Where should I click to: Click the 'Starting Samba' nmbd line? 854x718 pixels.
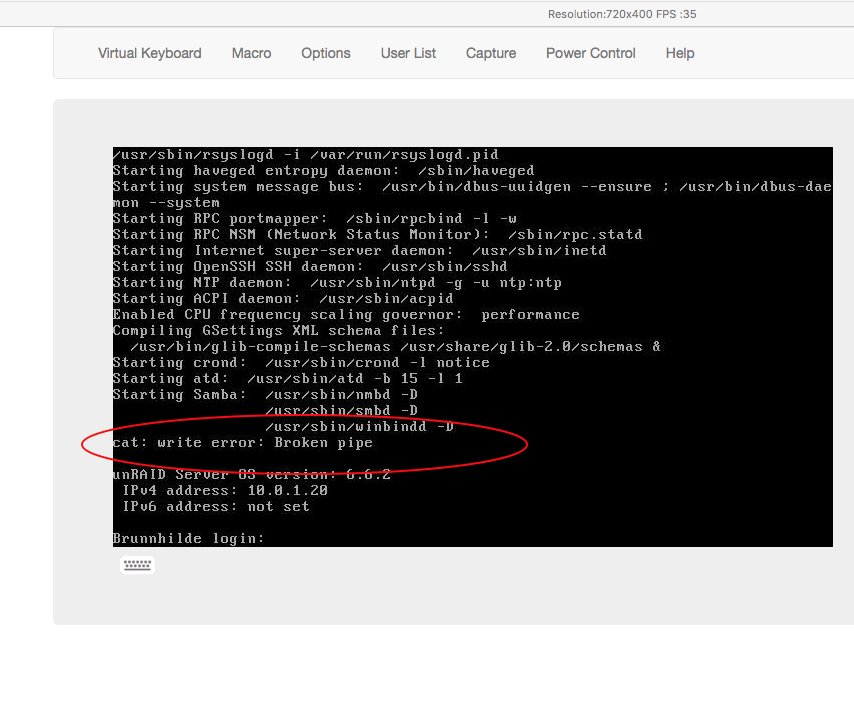pos(265,394)
